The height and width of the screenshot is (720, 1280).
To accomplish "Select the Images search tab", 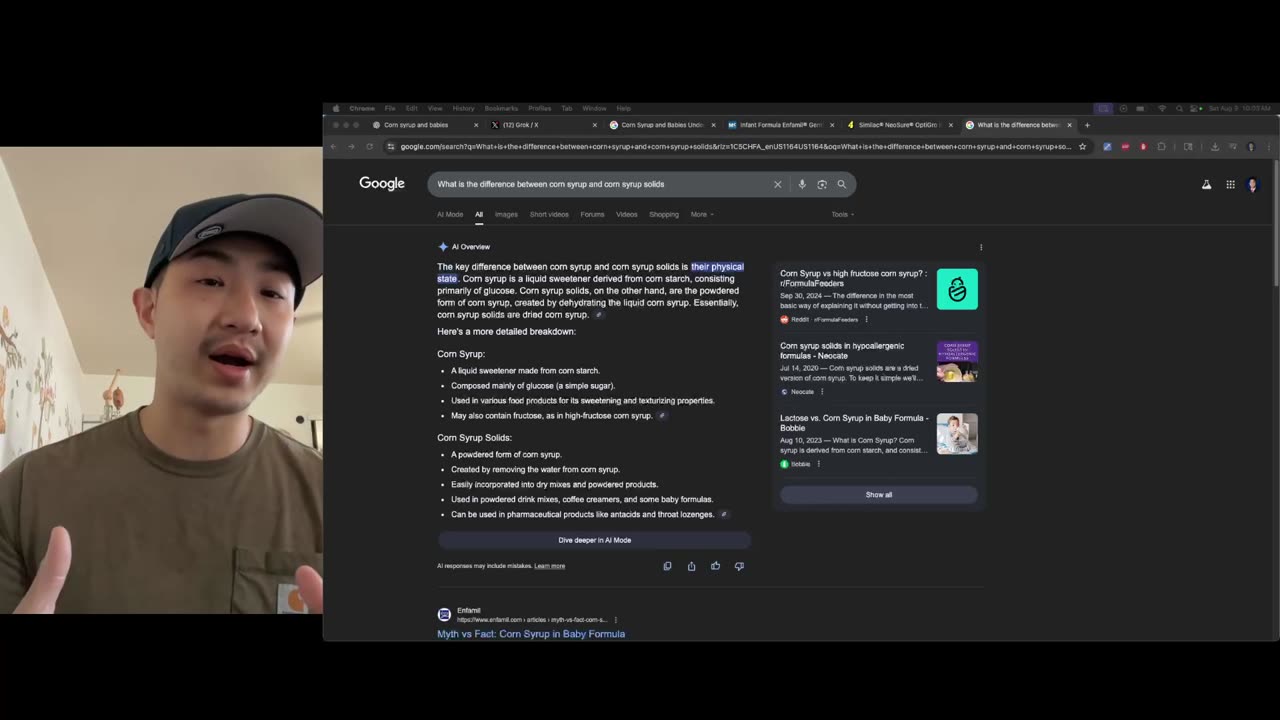I will pos(506,214).
